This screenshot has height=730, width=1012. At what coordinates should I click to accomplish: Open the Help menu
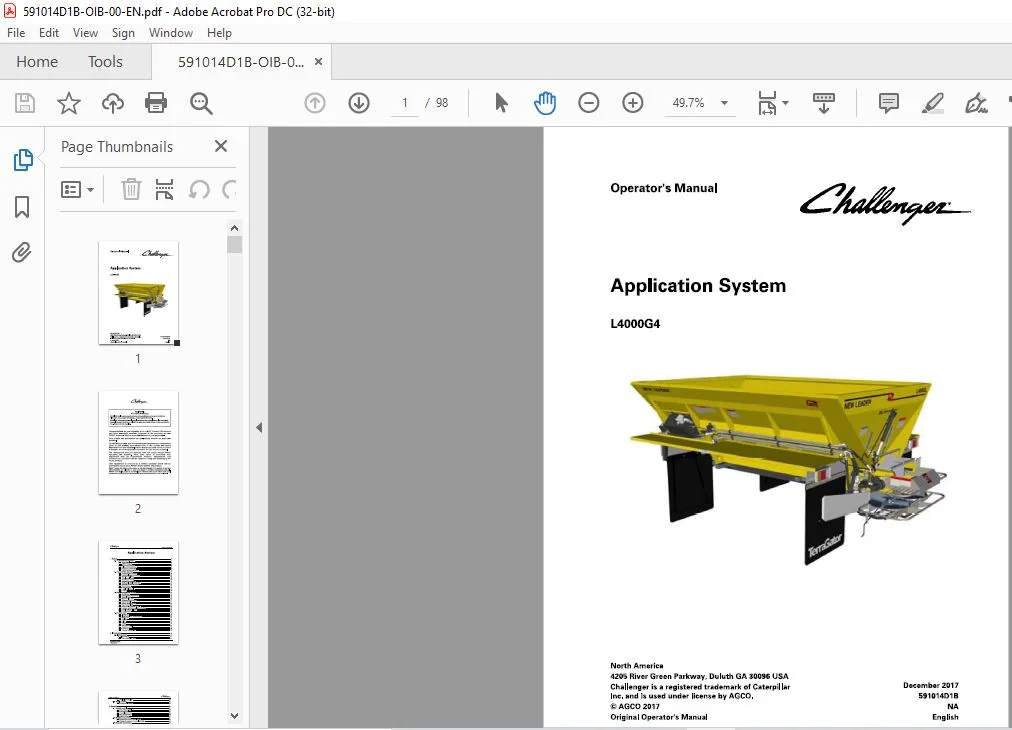click(219, 33)
